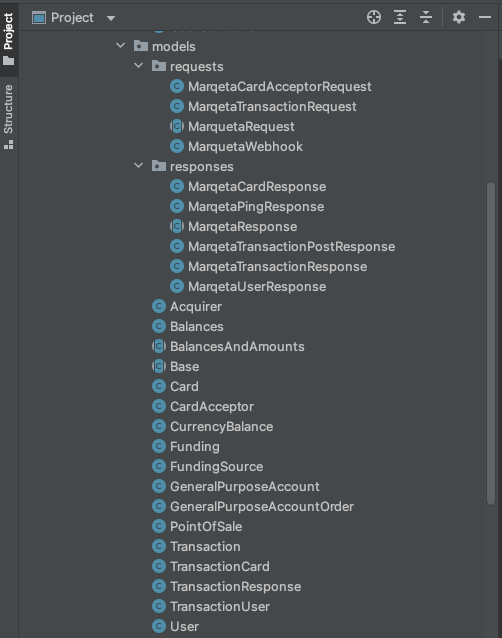Hide the Project tool window via the minus icon

[485, 17]
